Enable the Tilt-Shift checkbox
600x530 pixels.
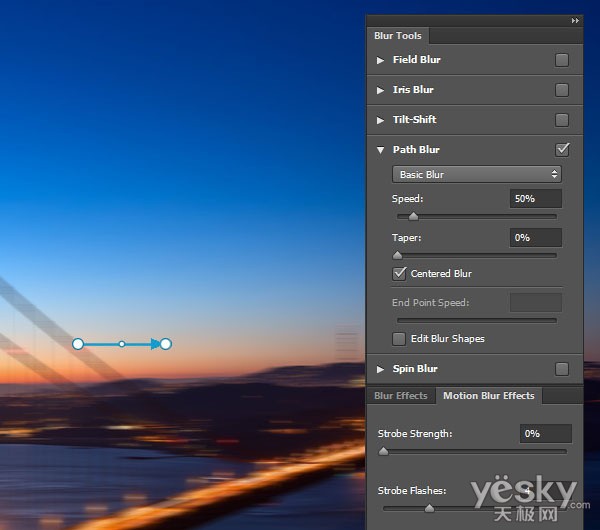(561, 120)
